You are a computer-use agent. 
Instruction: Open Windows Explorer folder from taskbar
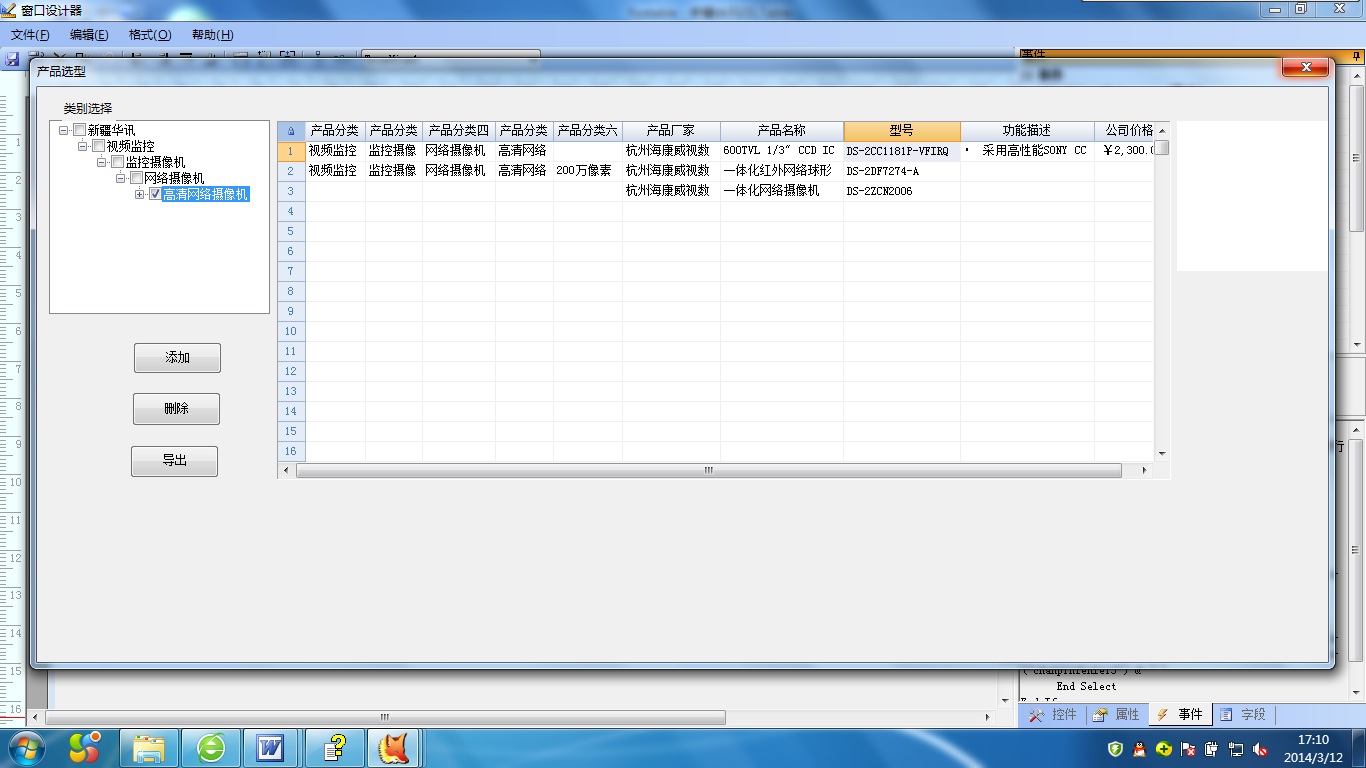click(x=149, y=748)
